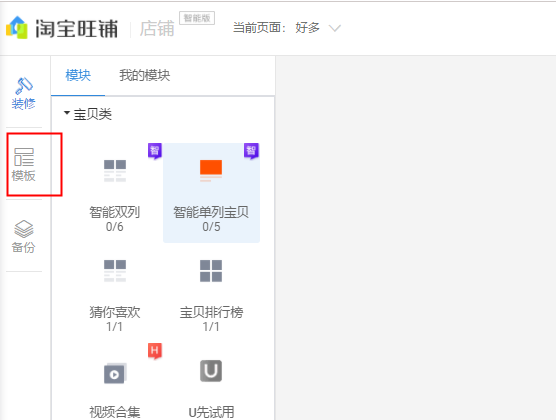Click the 店铺 header label
556x420 pixels.
click(x=157, y=28)
